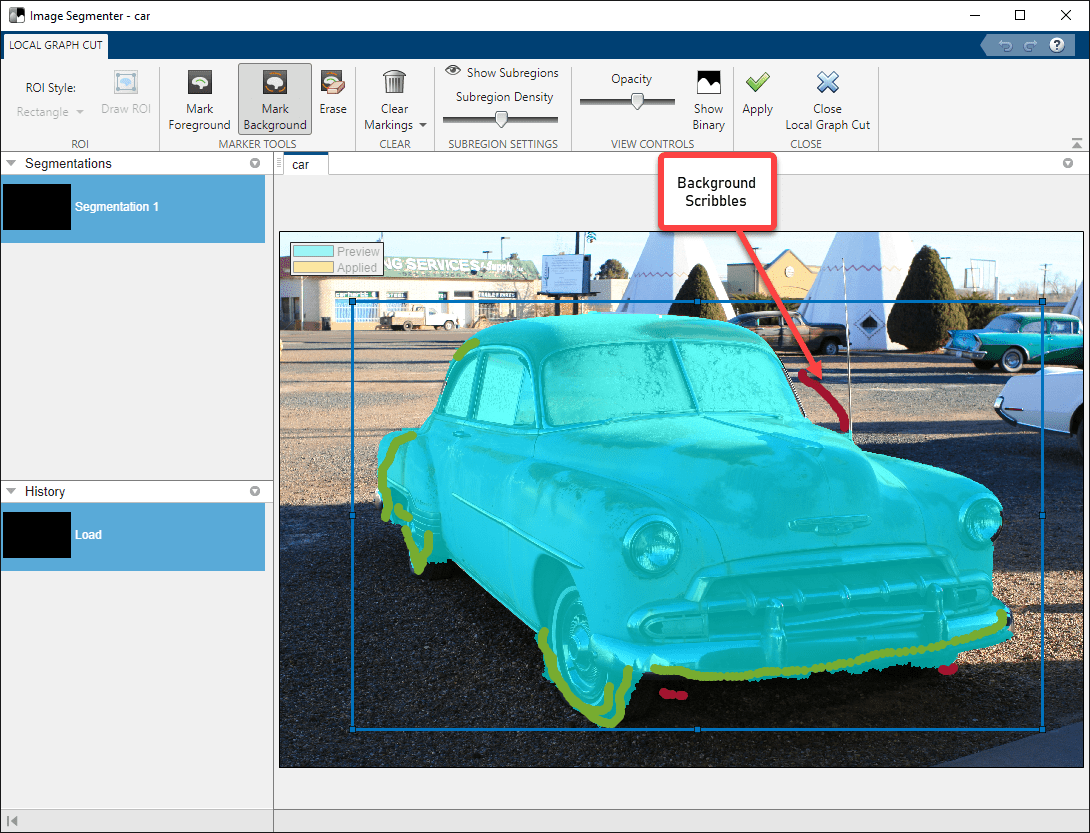1090x833 pixels.
Task: Open the ROI Style Rectangle dropdown
Action: point(50,112)
